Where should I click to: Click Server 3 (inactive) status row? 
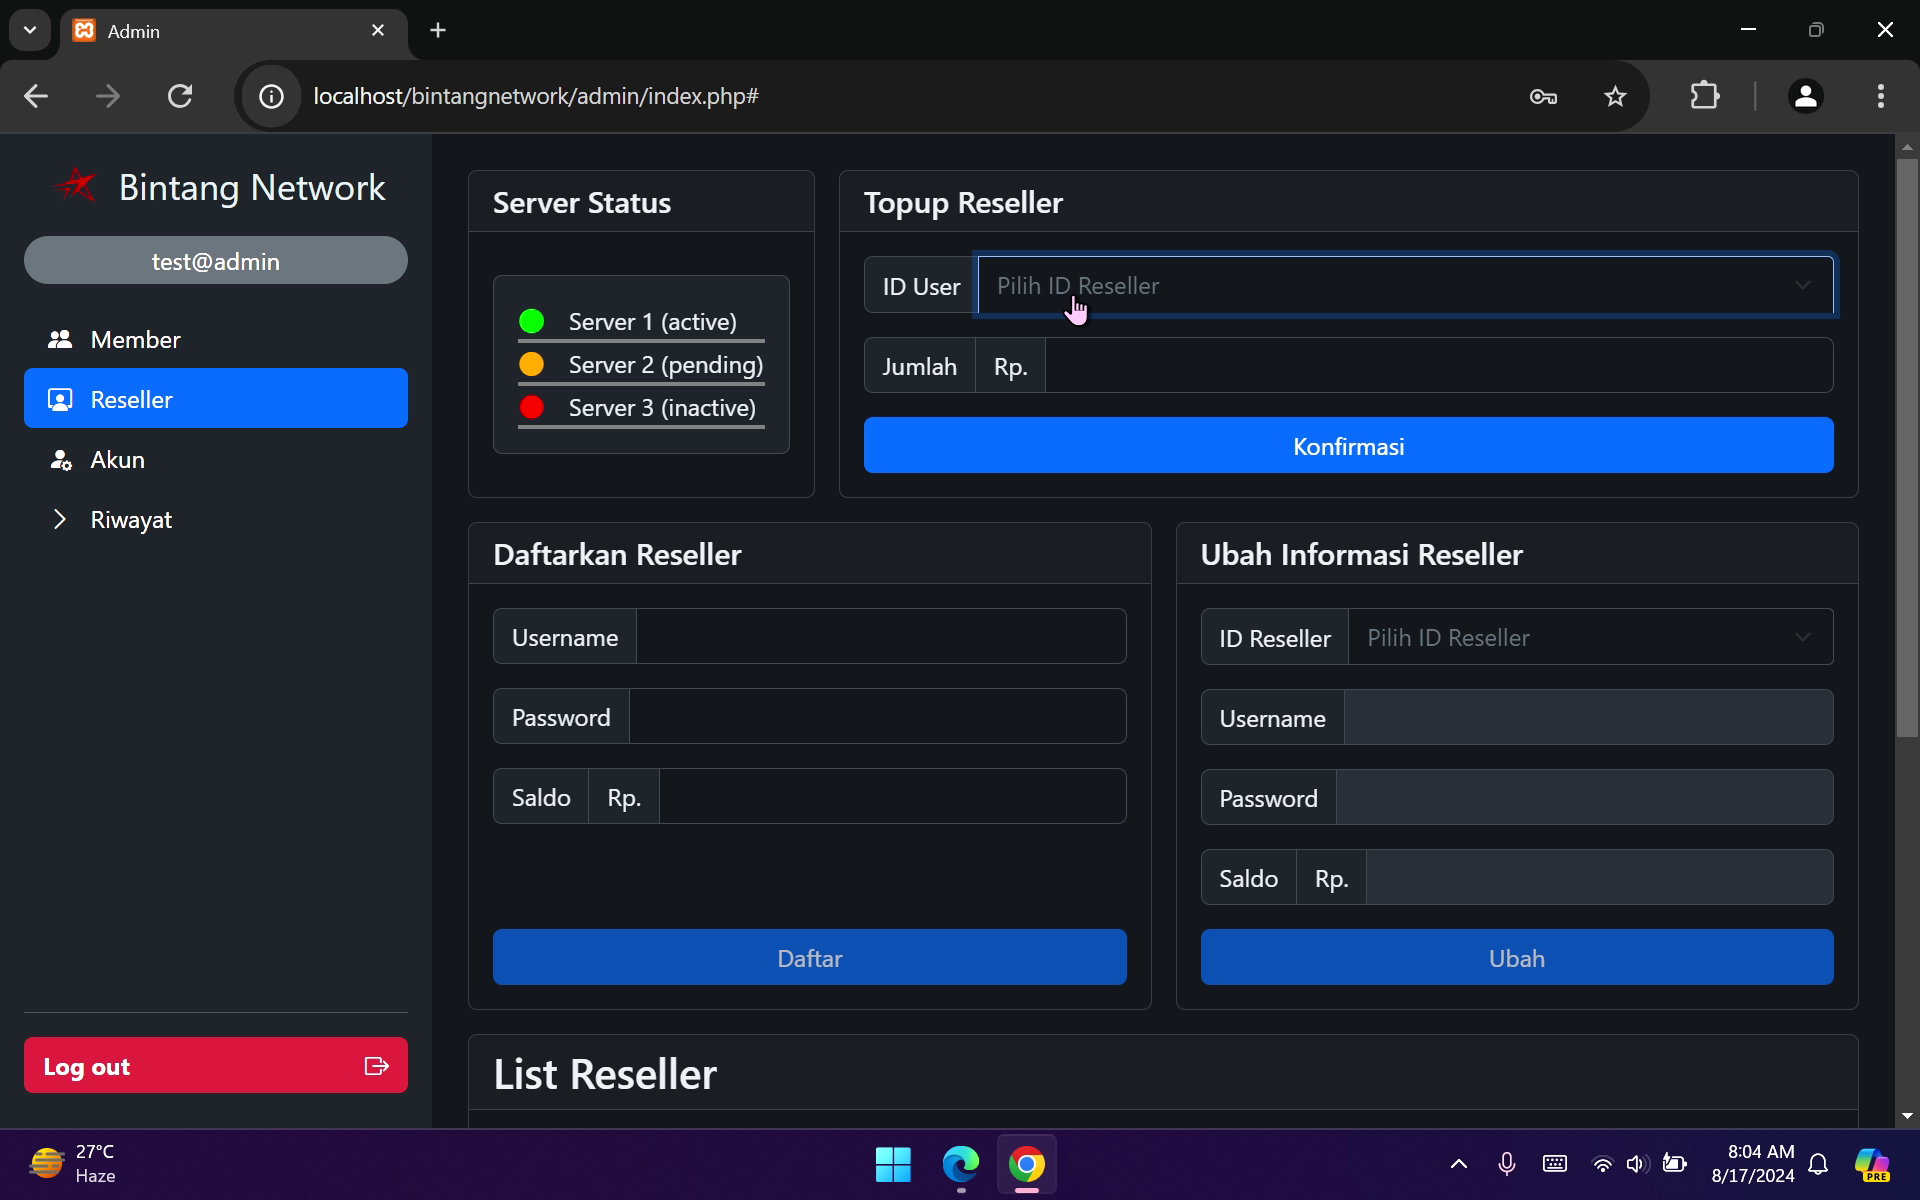point(641,408)
